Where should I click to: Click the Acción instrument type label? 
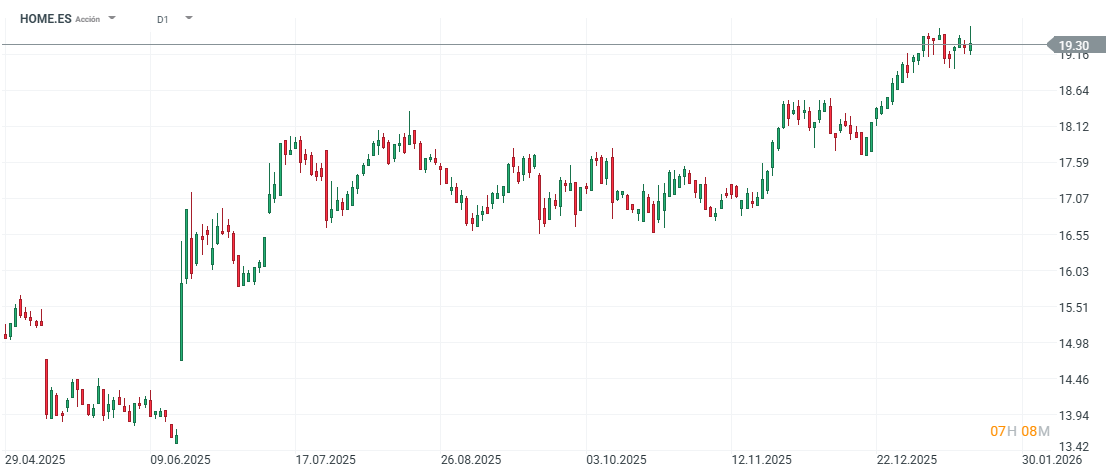tap(88, 19)
